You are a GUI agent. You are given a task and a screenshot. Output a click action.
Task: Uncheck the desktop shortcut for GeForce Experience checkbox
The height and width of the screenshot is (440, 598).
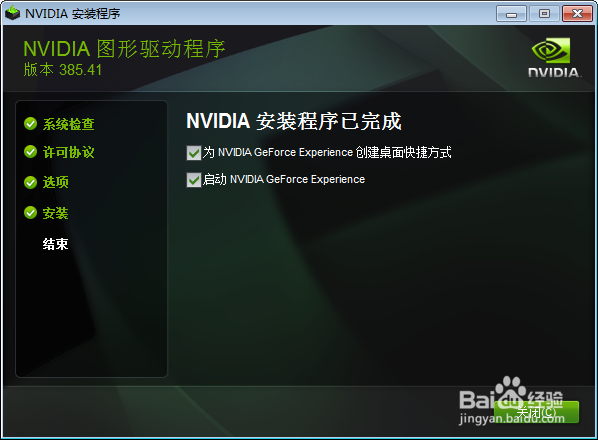click(x=194, y=153)
